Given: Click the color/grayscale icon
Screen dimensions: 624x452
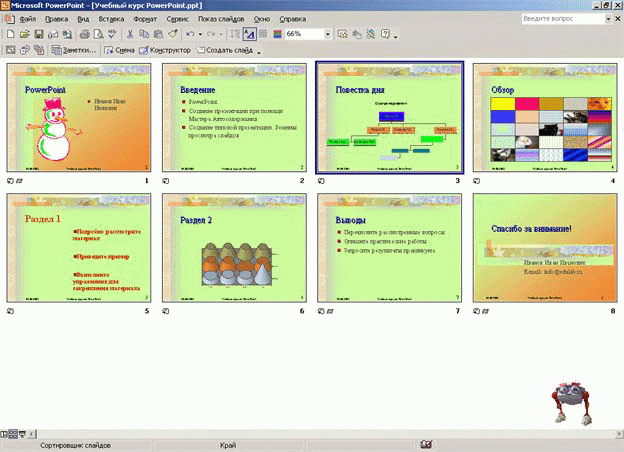Looking at the screenshot, I should click(x=277, y=34).
